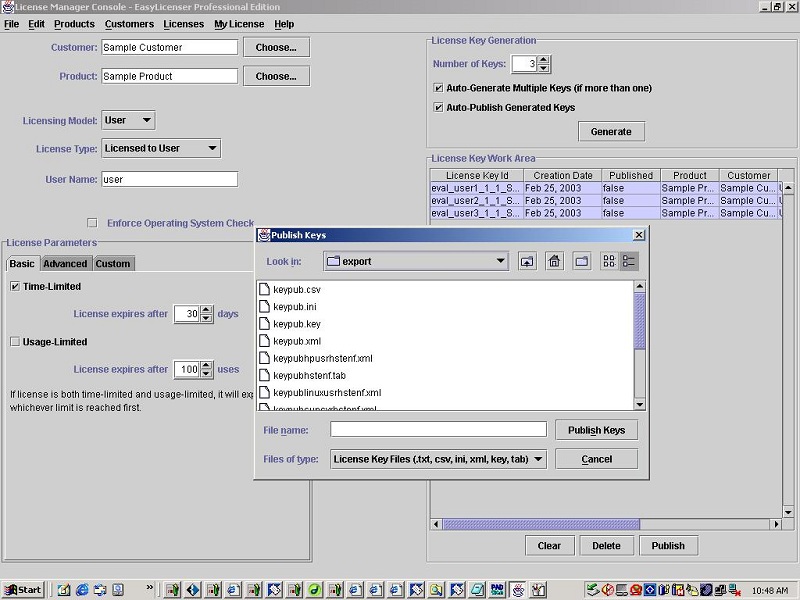Decrease the license expiry days
Viewport: 800px width, 600px height.
[206, 318]
